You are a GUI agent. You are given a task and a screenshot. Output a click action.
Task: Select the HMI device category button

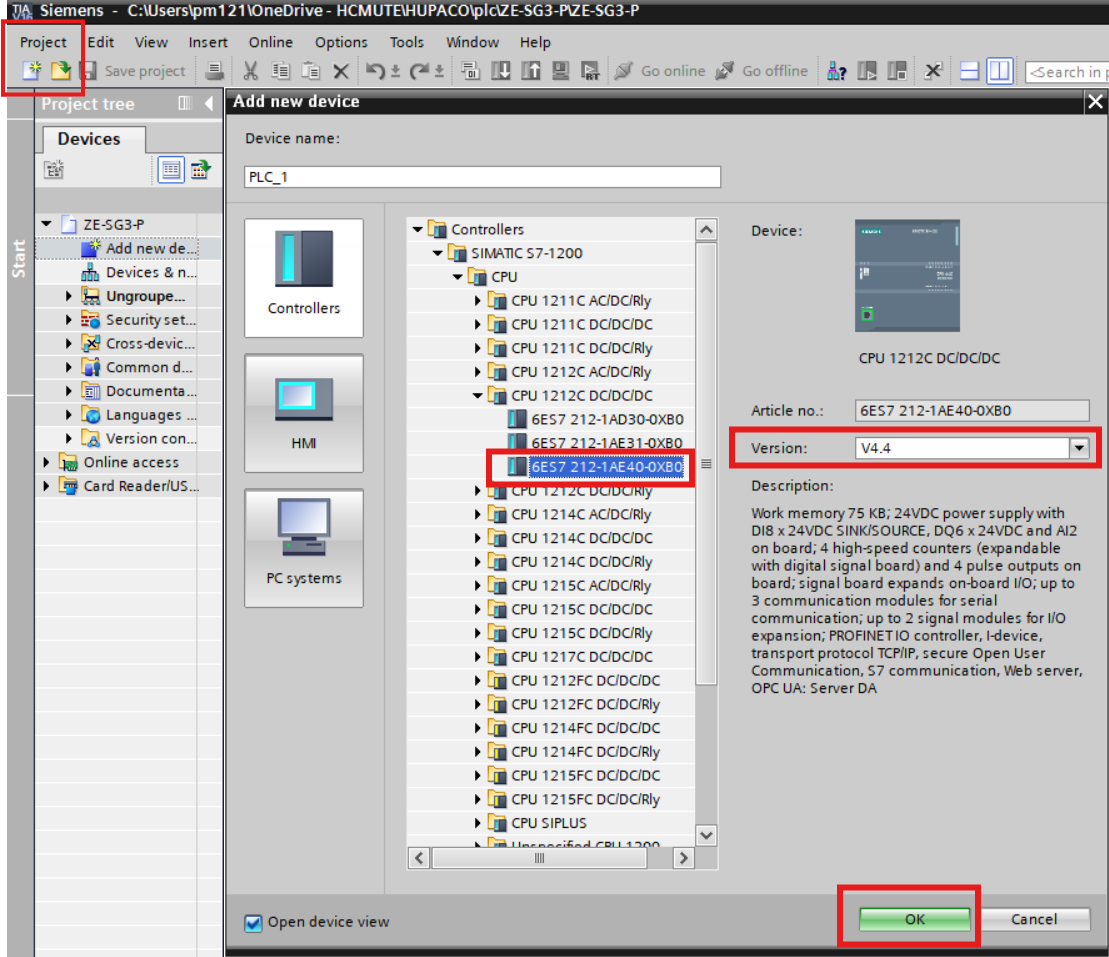[x=304, y=413]
